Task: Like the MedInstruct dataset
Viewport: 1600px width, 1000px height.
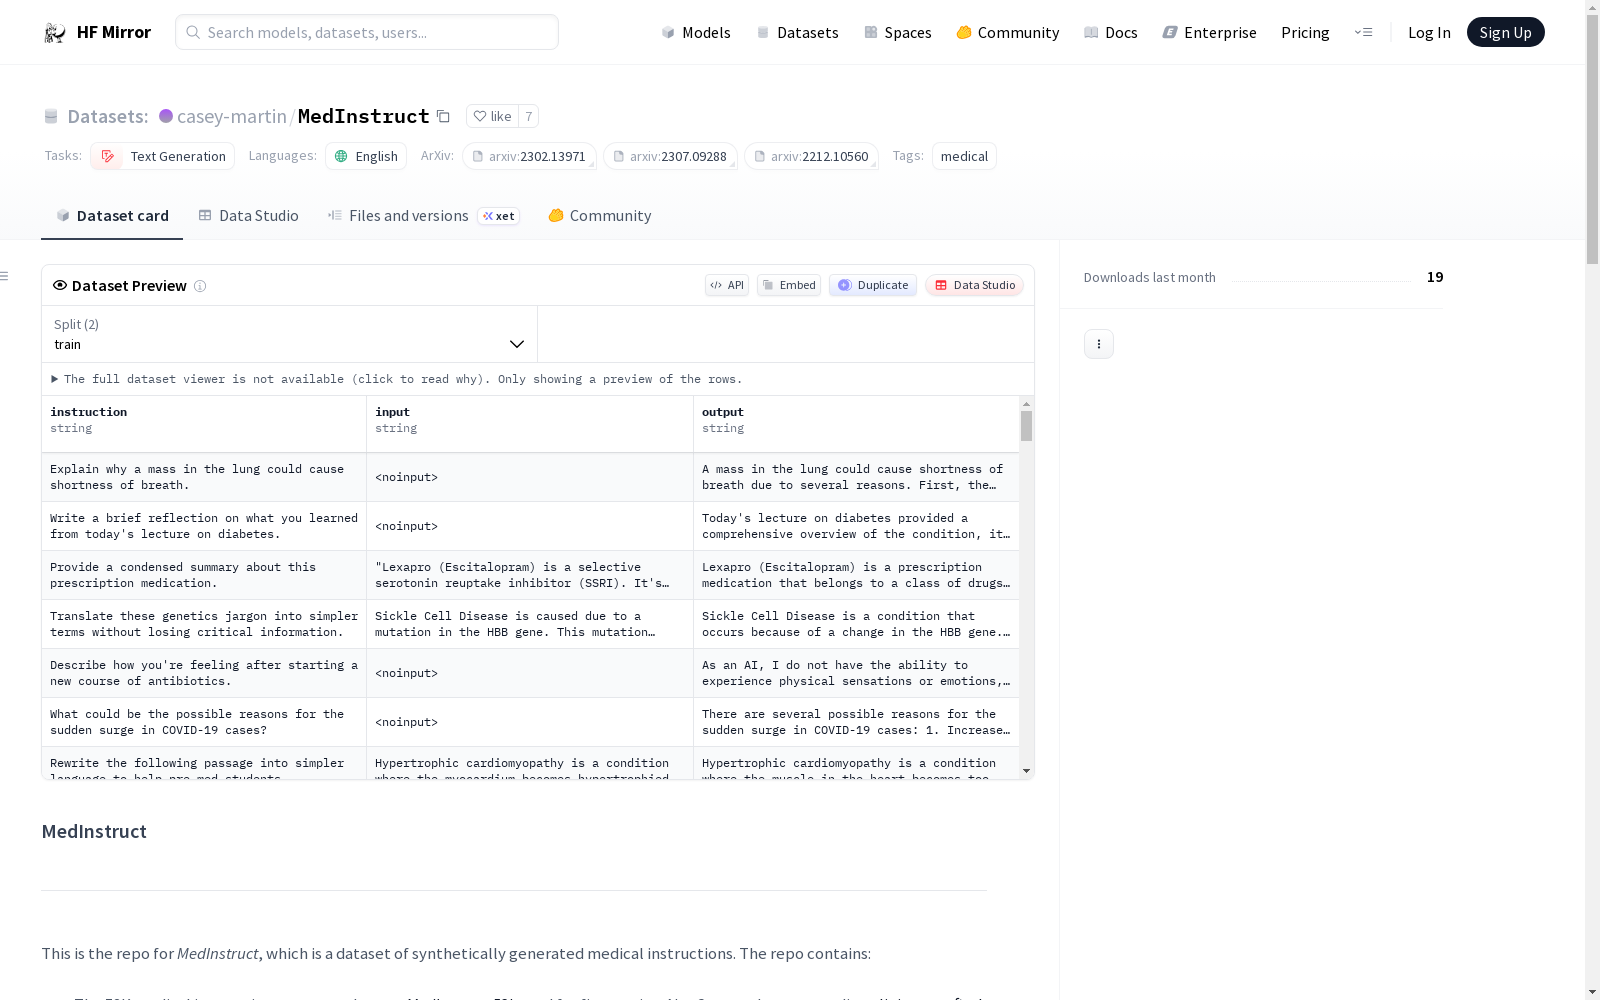Action: coord(492,116)
